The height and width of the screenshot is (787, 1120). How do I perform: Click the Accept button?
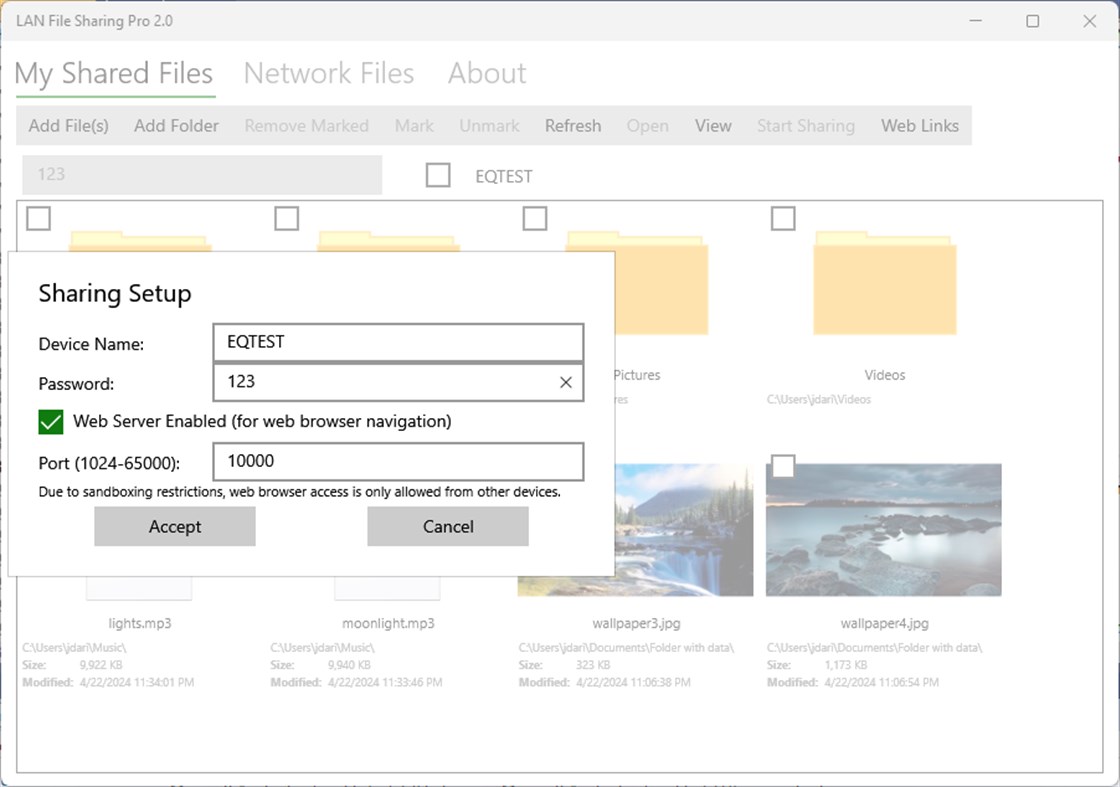[x=174, y=526]
